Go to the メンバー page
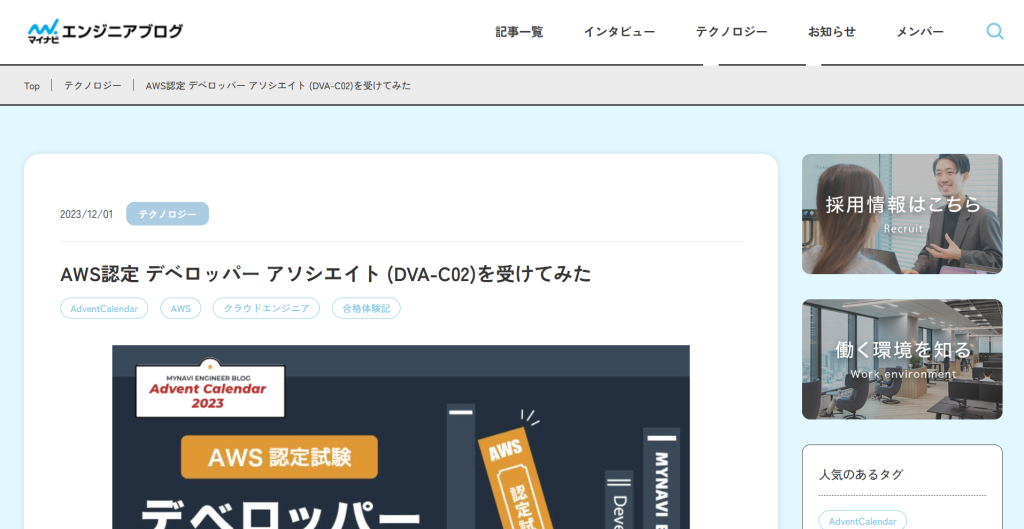This screenshot has height=529, width=1024. point(920,31)
